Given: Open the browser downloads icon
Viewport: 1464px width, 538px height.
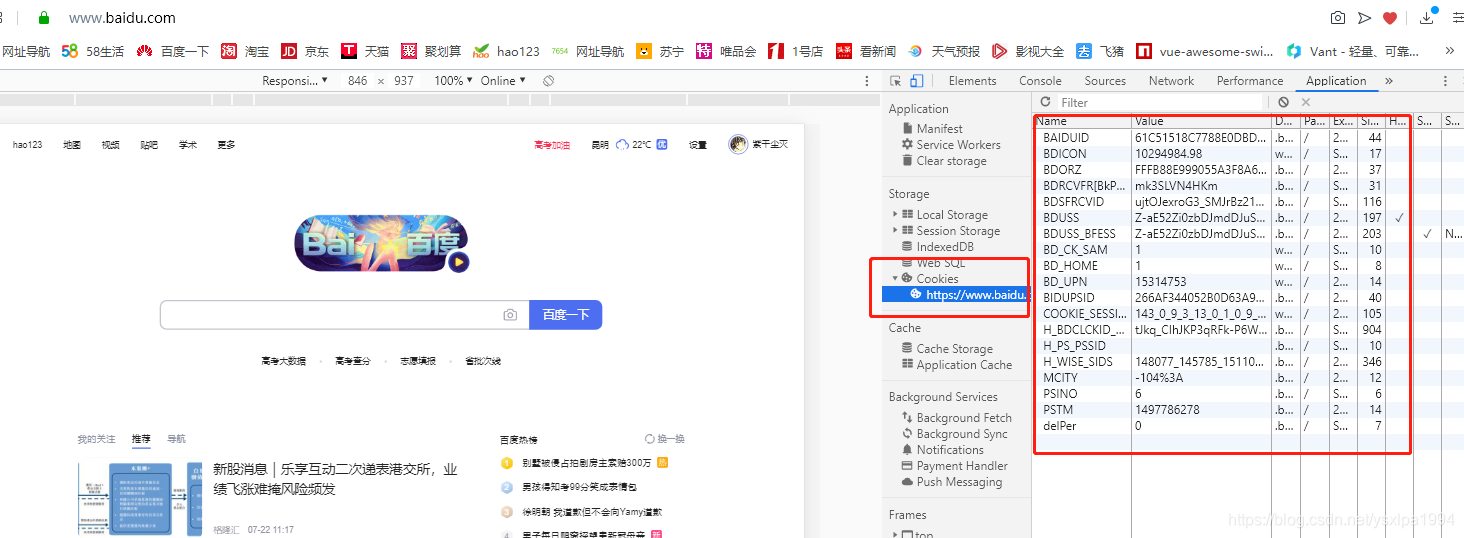Looking at the screenshot, I should pyautogui.click(x=1428, y=17).
